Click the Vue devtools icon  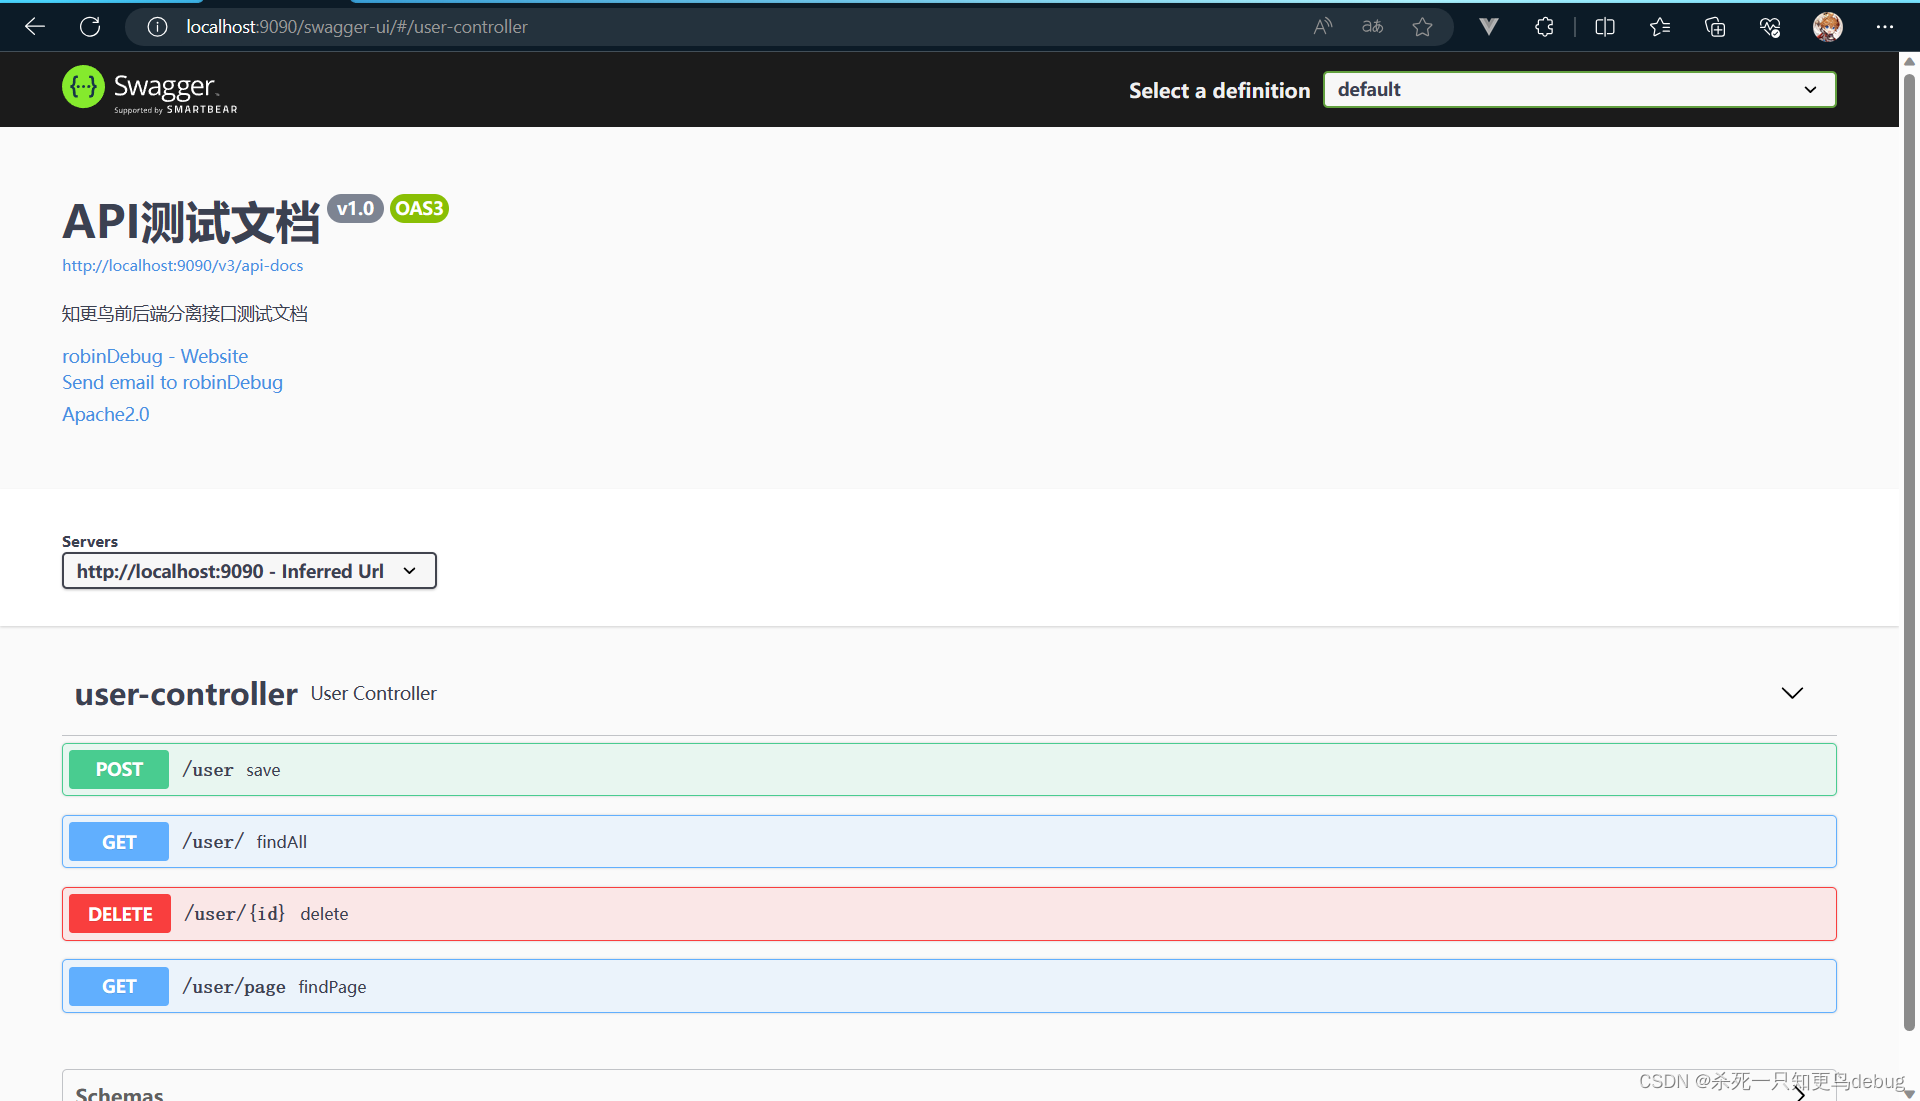(1488, 27)
